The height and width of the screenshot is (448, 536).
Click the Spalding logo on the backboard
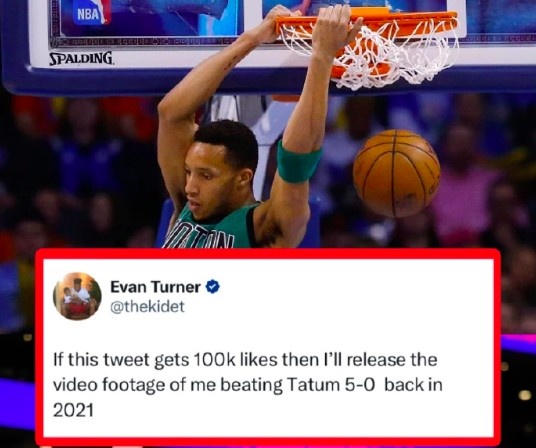[x=81, y=58]
